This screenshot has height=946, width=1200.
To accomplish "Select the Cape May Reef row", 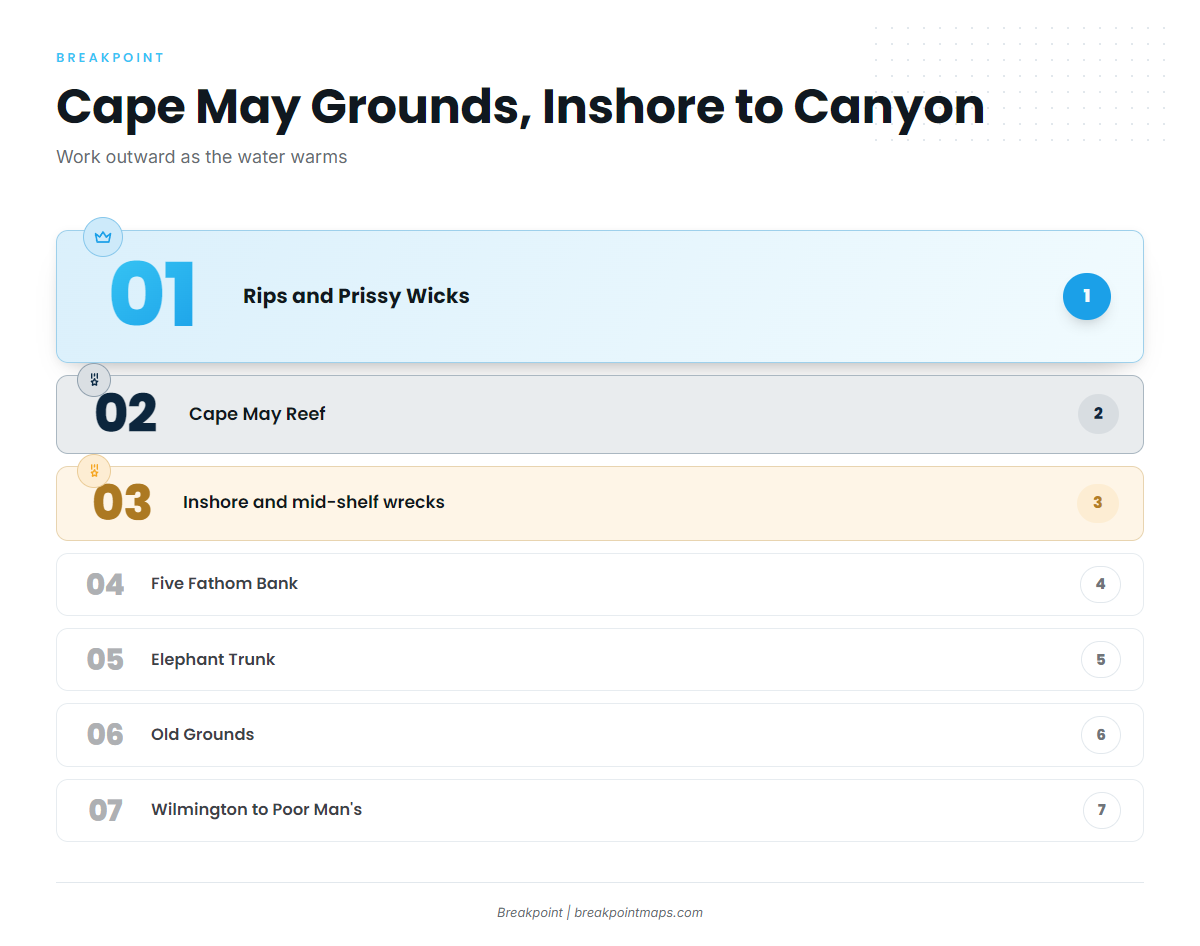I will click(x=600, y=414).
